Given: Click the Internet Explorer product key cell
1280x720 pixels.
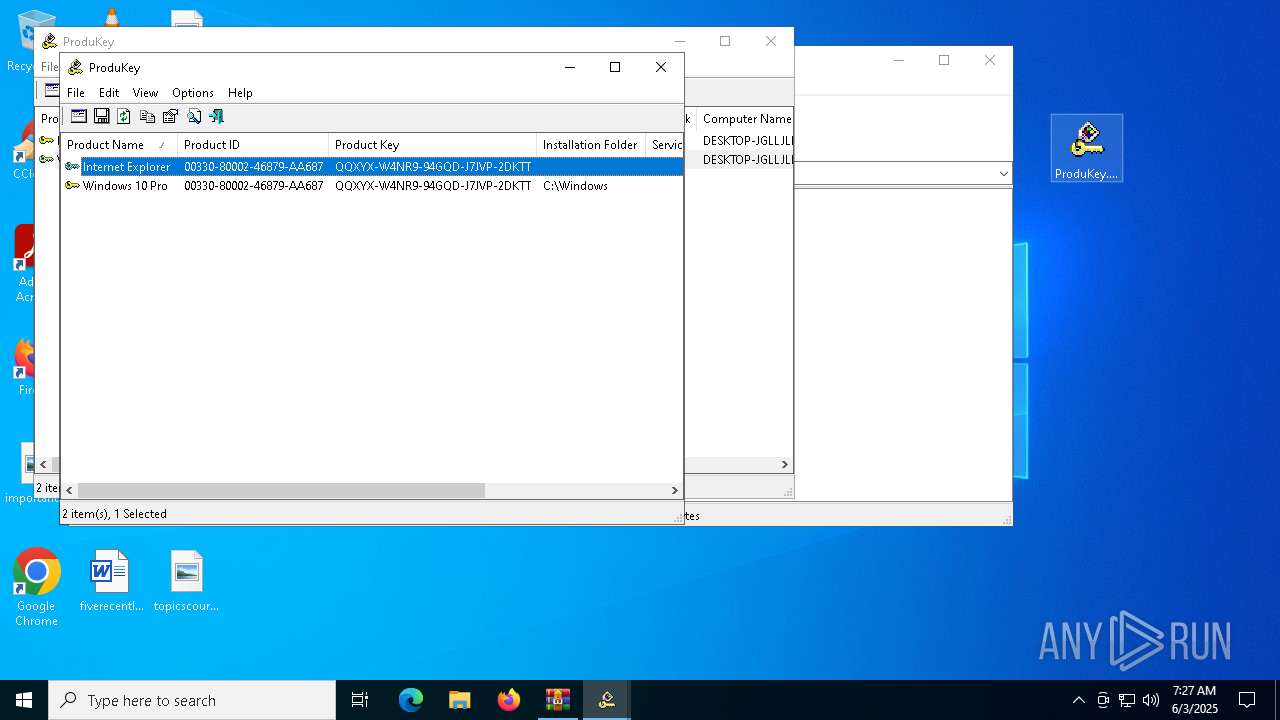Looking at the screenshot, I should [x=433, y=167].
